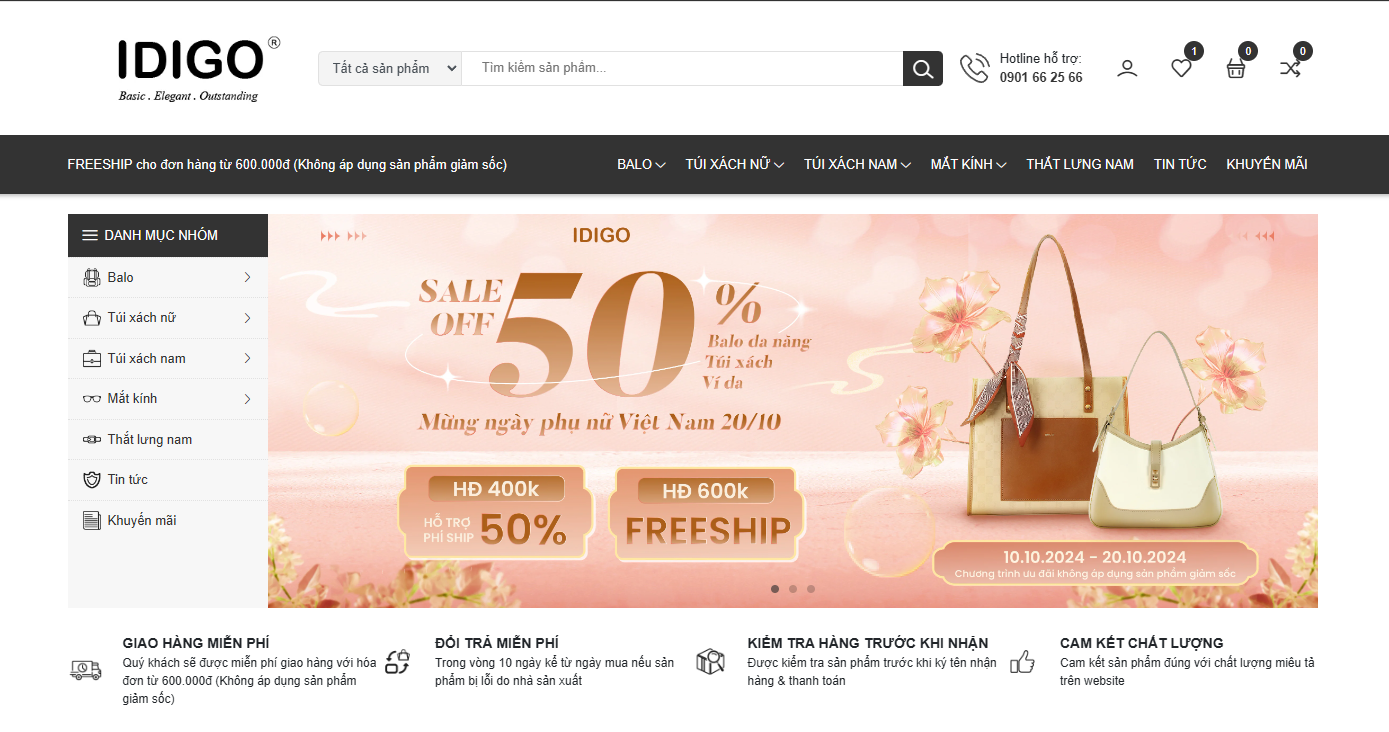Click the backpack icon beside Balo
Image resolution: width=1389 pixels, height=732 pixels.
pos(92,278)
